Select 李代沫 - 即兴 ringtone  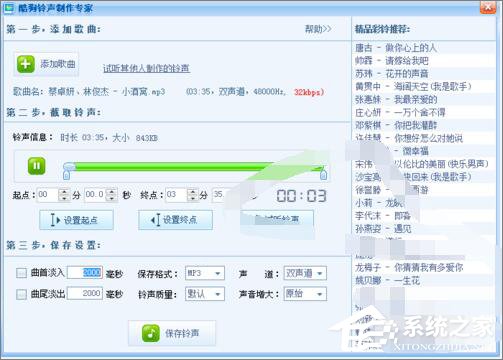point(383,216)
